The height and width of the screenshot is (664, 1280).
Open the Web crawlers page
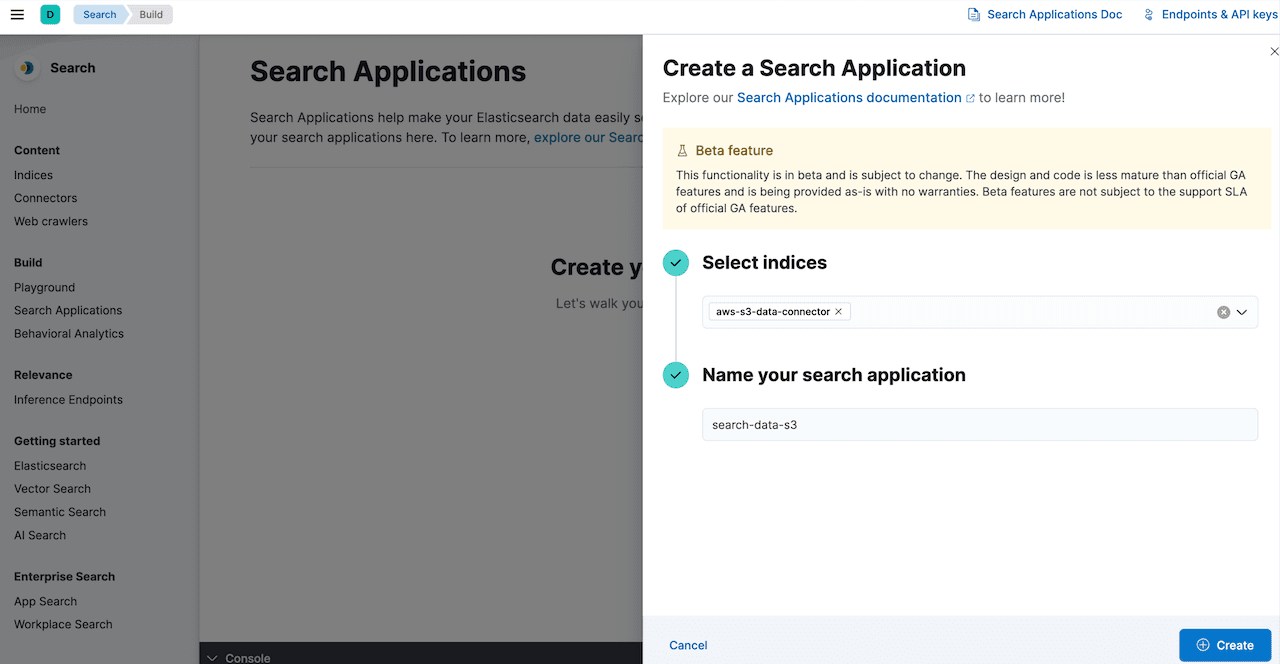click(x=51, y=221)
